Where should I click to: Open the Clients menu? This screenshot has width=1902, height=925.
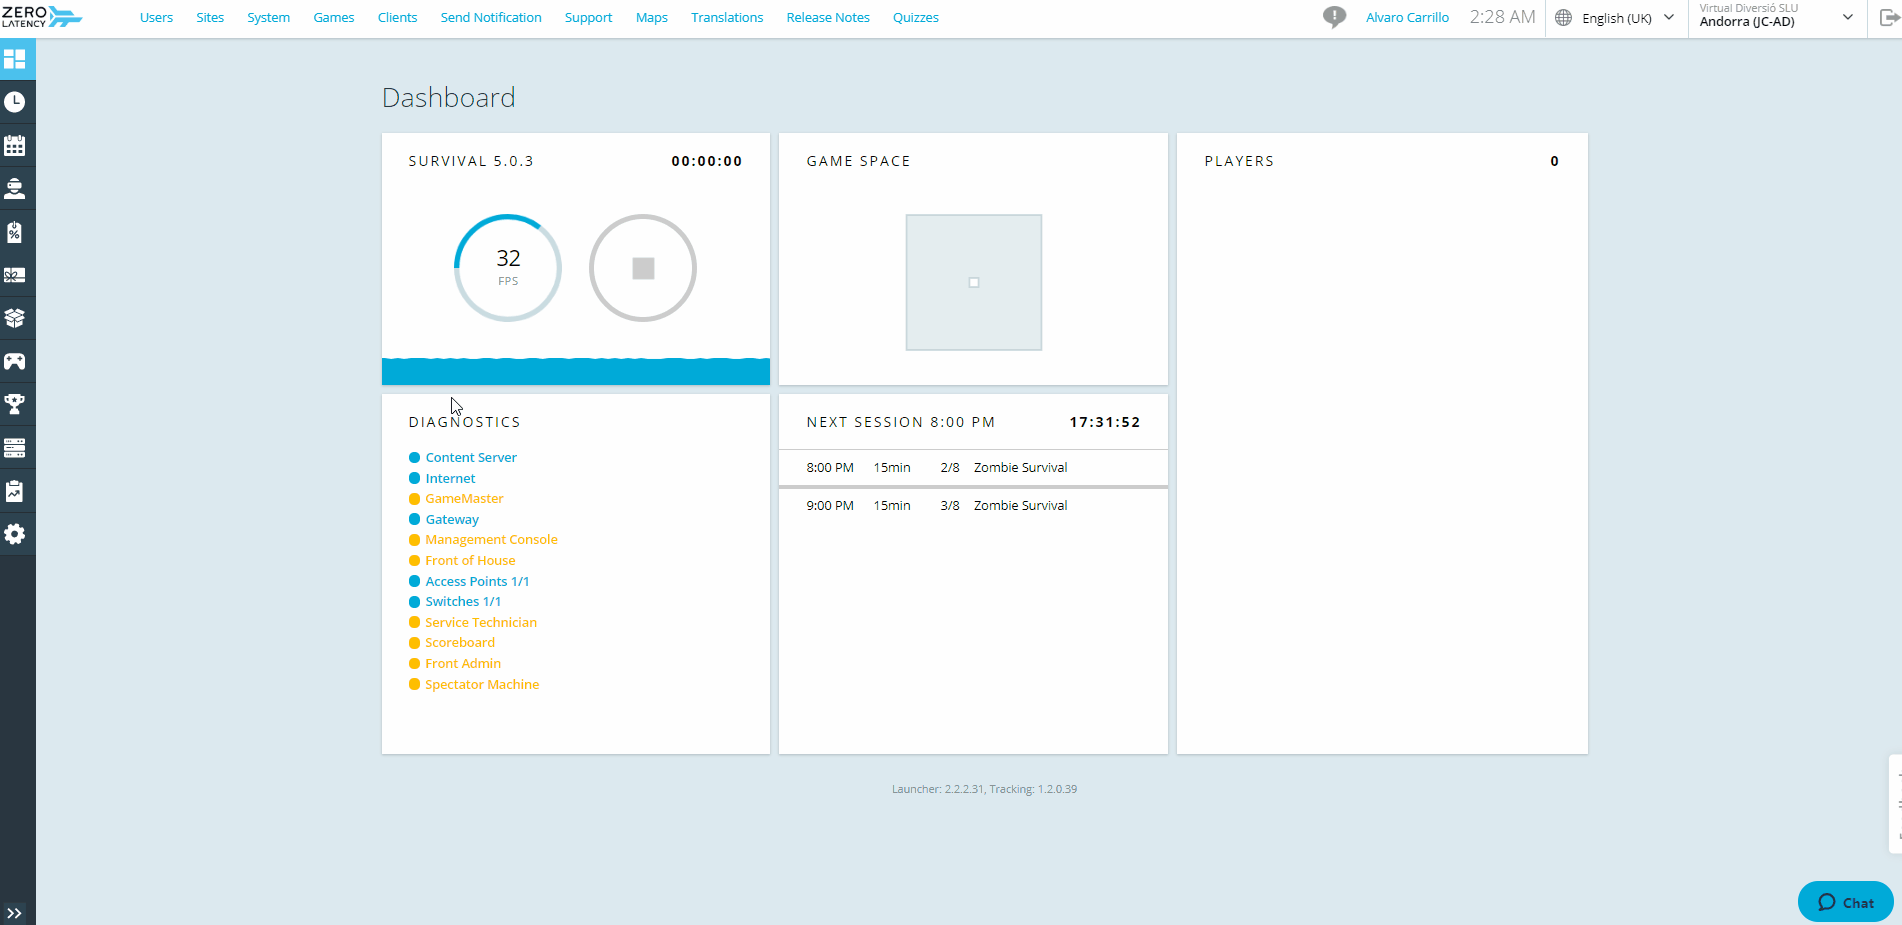click(x=397, y=18)
